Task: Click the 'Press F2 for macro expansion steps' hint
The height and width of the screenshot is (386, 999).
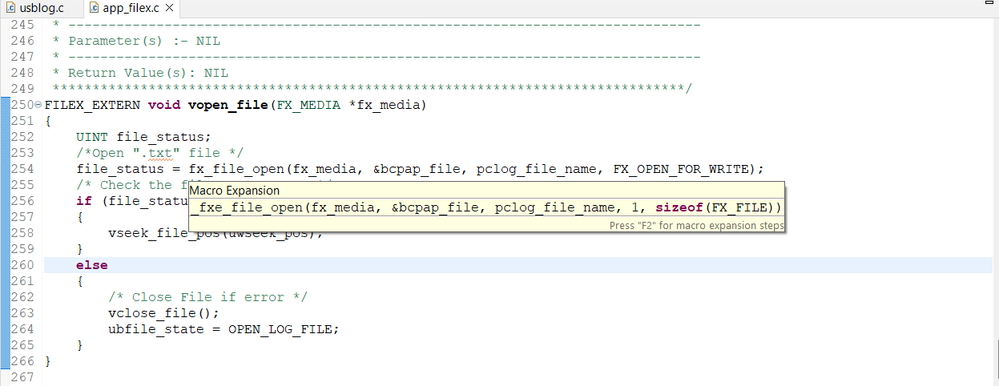Action: coord(696,225)
